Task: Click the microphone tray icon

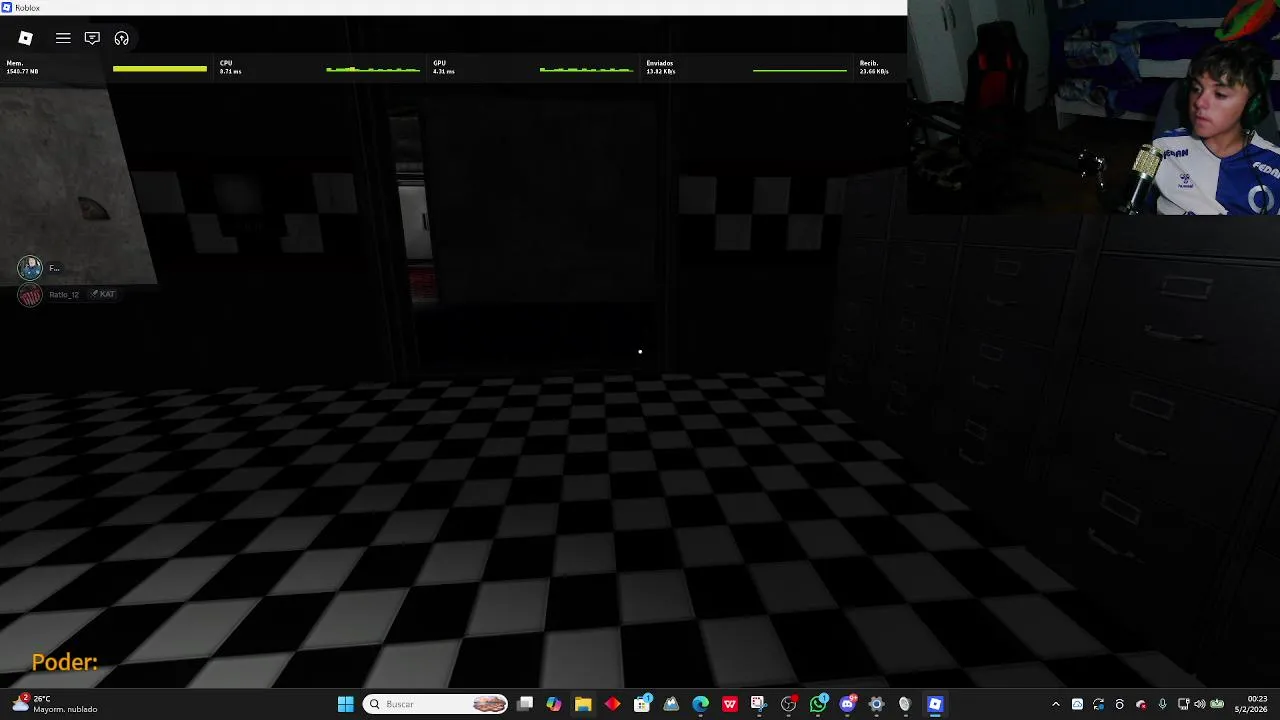Action: (1162, 704)
